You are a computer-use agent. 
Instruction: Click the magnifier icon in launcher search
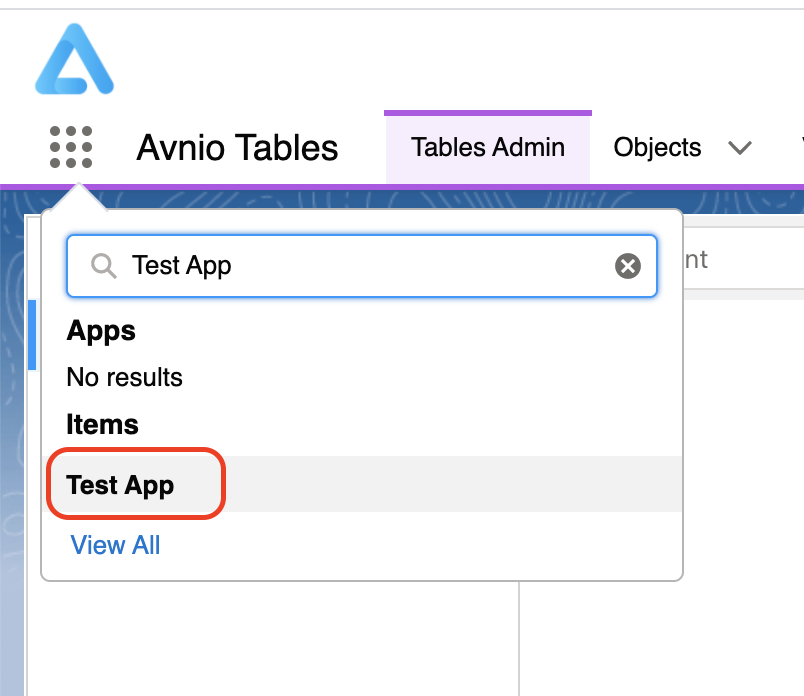pyautogui.click(x=103, y=265)
